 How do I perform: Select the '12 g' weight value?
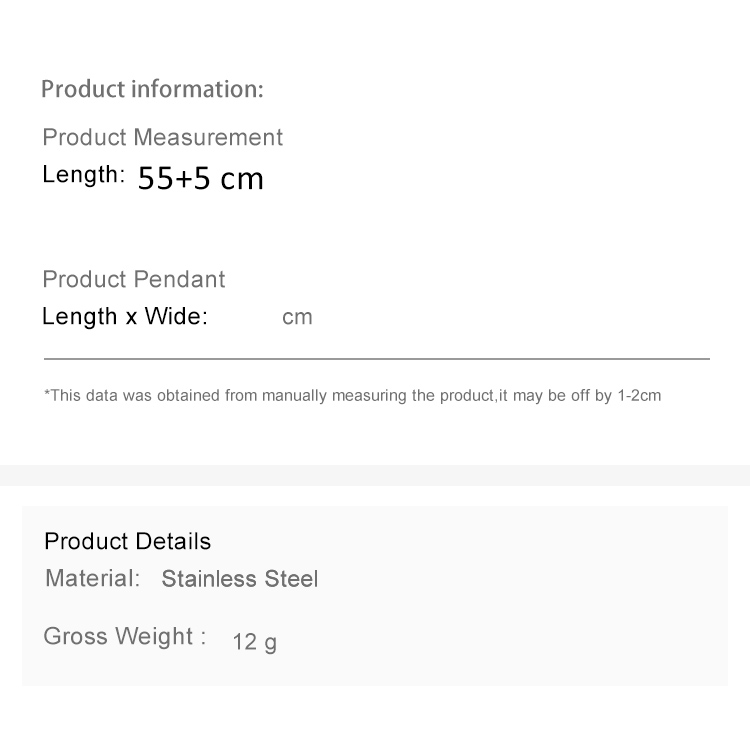254,642
